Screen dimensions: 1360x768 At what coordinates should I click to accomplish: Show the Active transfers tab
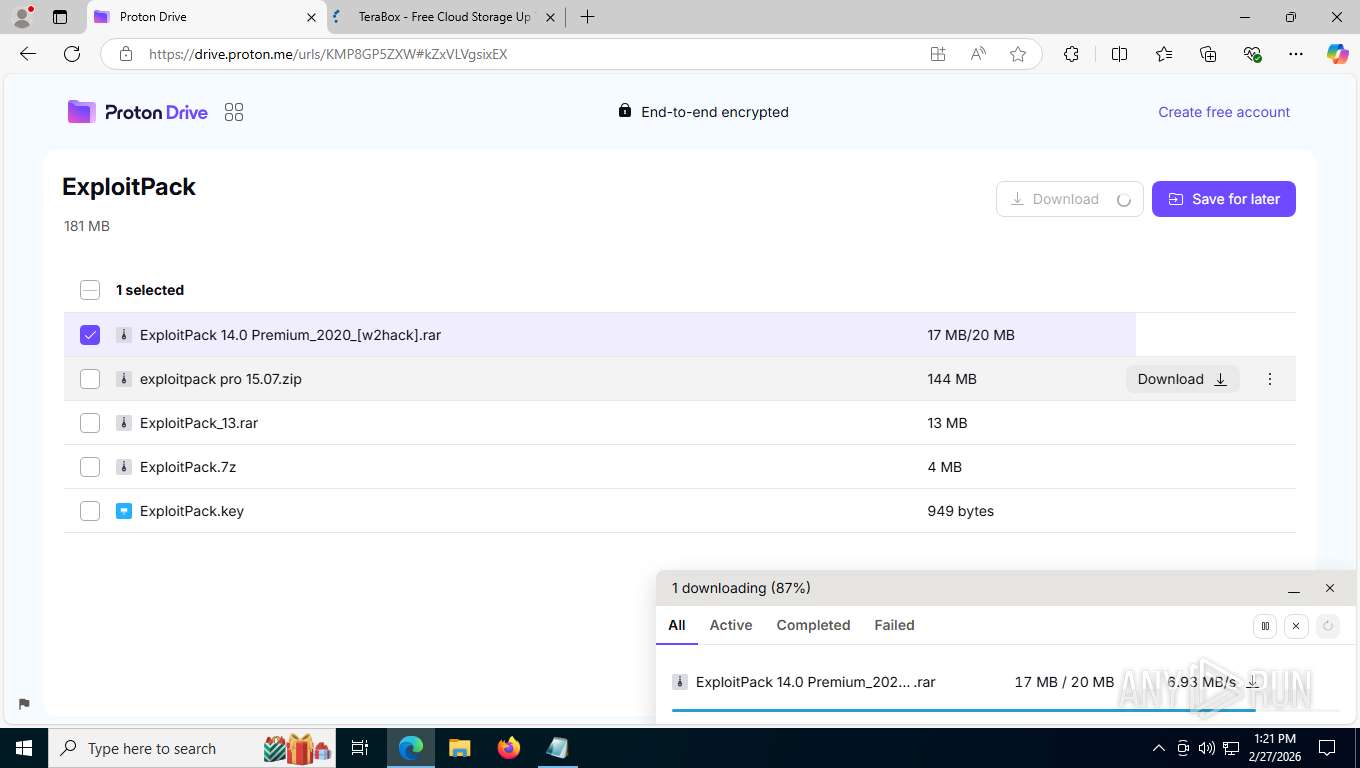[731, 625]
